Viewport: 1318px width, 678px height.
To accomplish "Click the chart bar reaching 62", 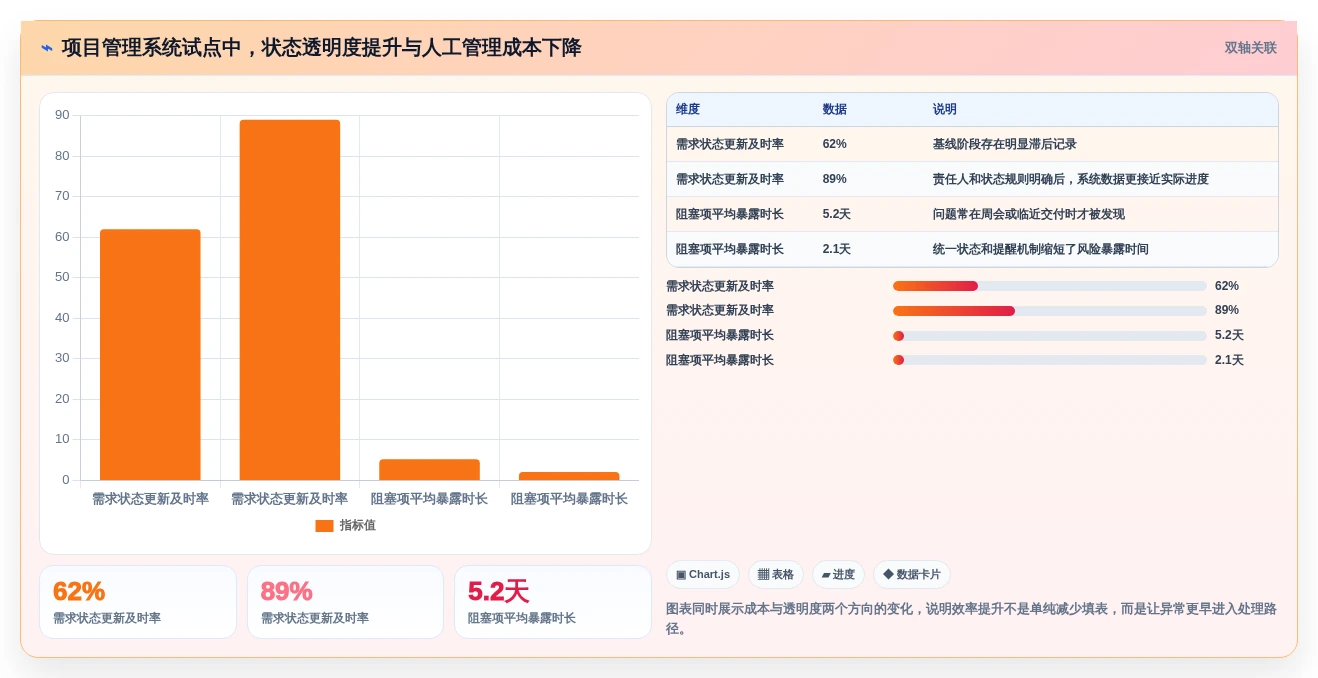I will (x=150, y=355).
